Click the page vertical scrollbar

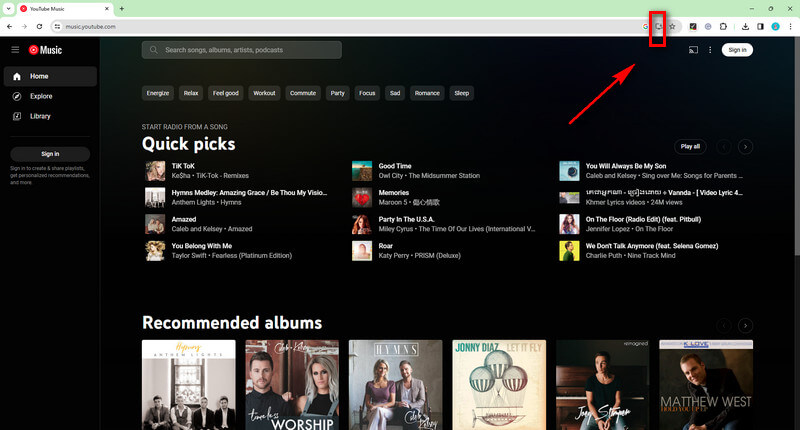[x=797, y=148]
